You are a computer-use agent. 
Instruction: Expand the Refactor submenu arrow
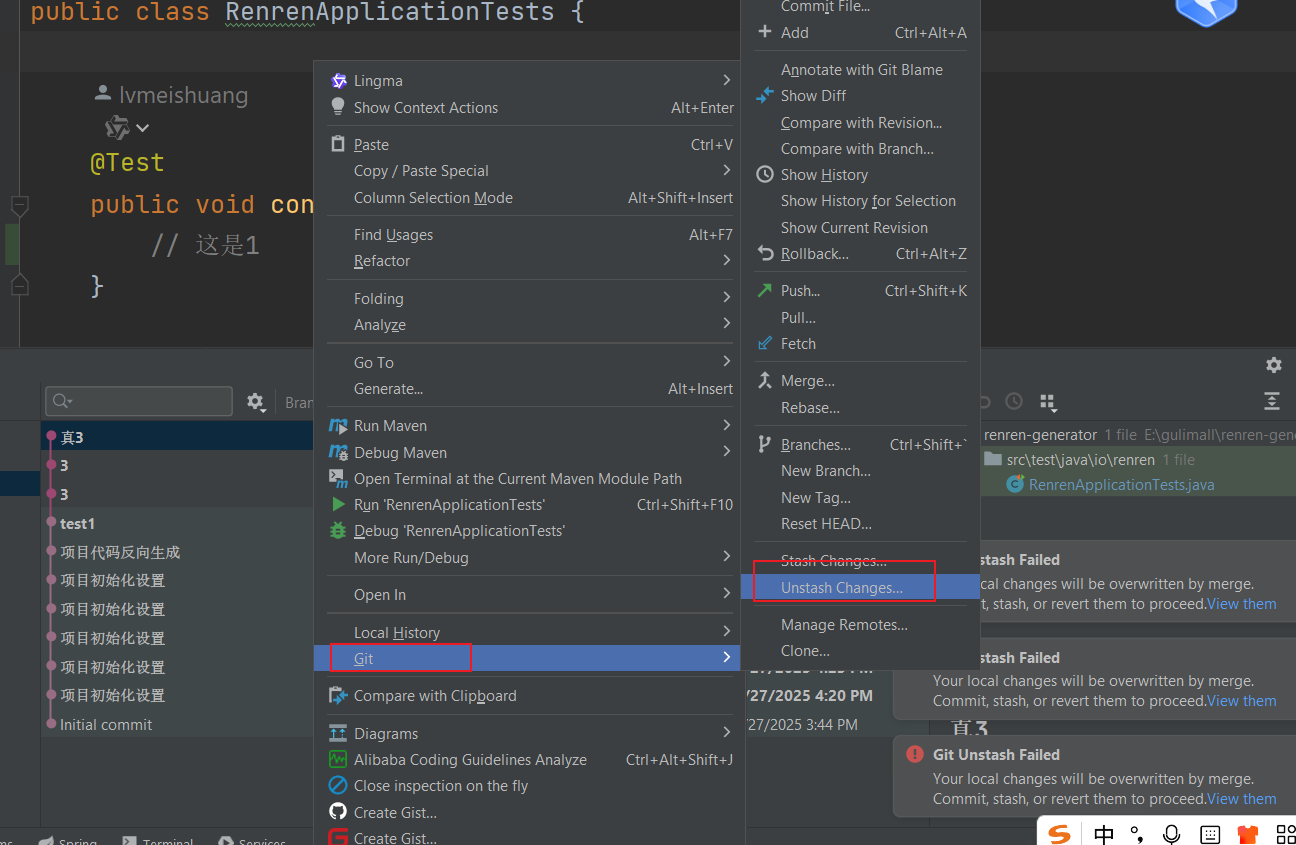727,261
